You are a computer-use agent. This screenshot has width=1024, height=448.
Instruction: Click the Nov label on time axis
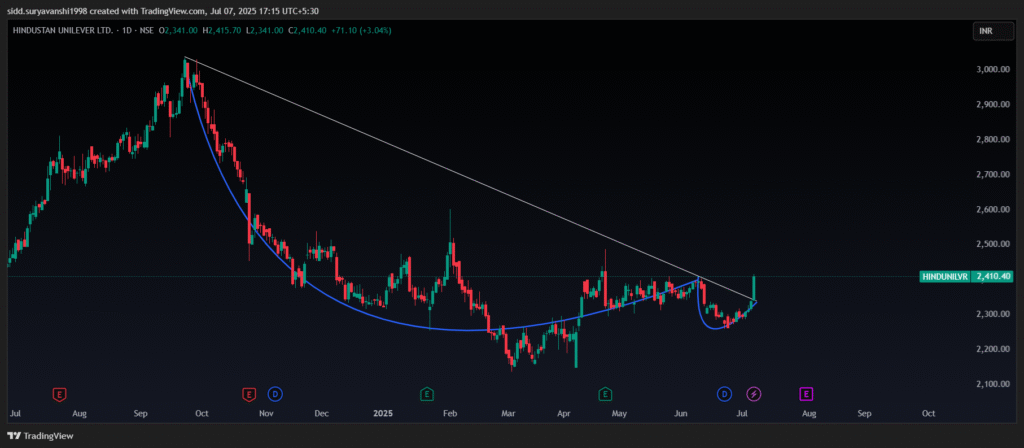(266, 413)
